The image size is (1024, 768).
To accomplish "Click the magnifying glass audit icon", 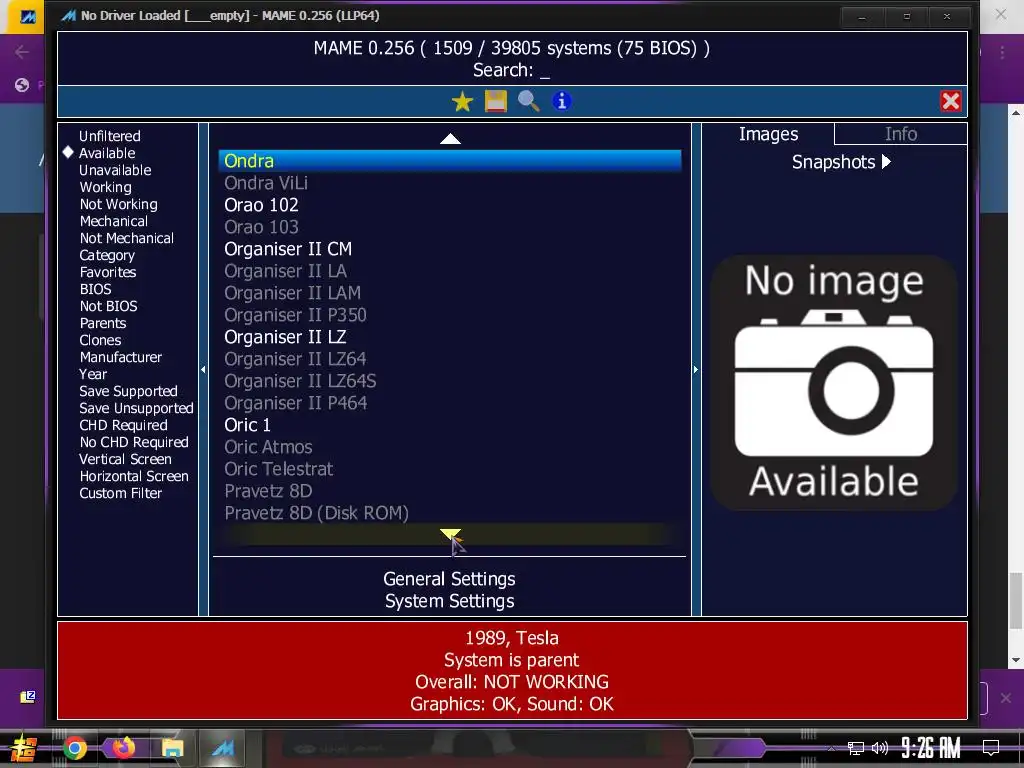I will [x=528, y=101].
